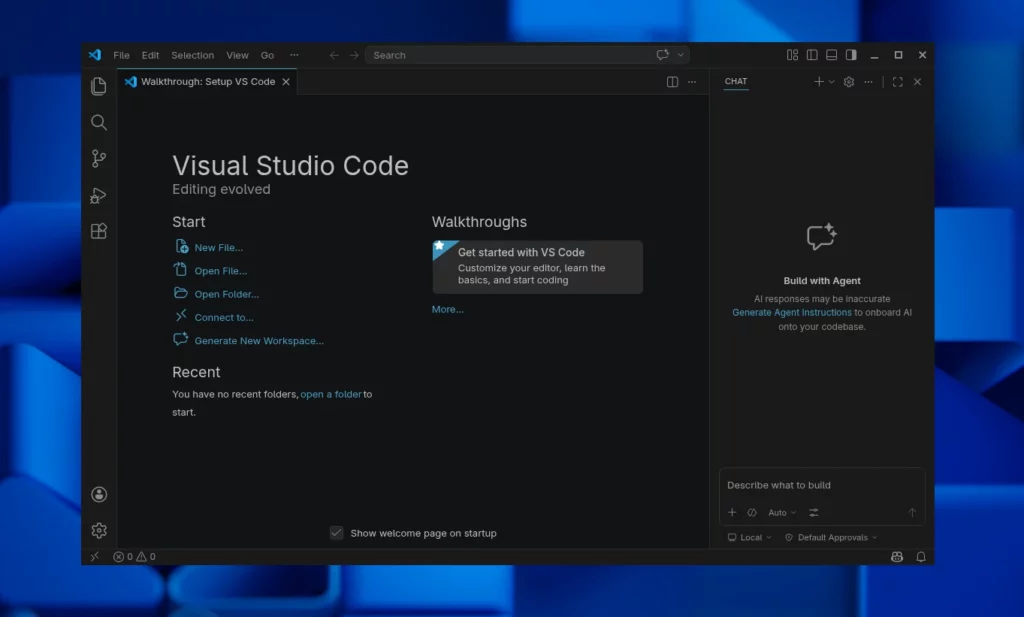Image resolution: width=1024 pixels, height=617 pixels.
Task: Toggle the Secondary Side Bar visibility icon
Action: tap(851, 55)
